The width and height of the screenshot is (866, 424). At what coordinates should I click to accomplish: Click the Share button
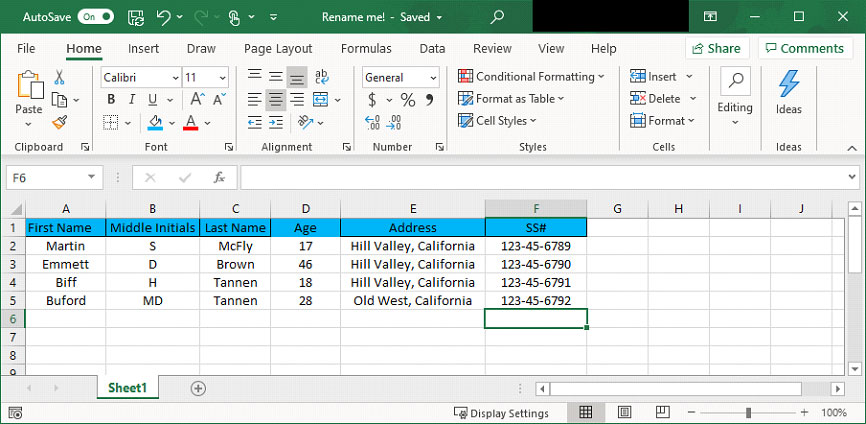click(717, 49)
